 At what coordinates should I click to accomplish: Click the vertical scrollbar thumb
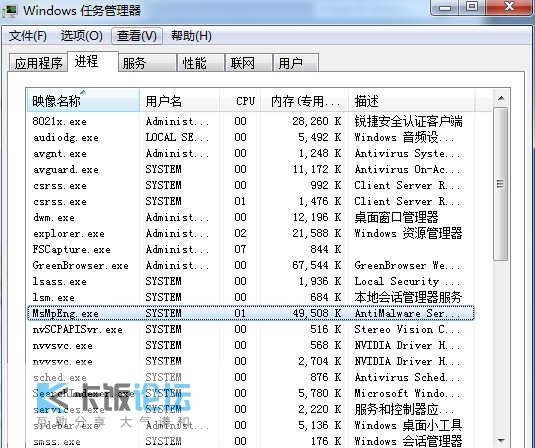pos(501,184)
